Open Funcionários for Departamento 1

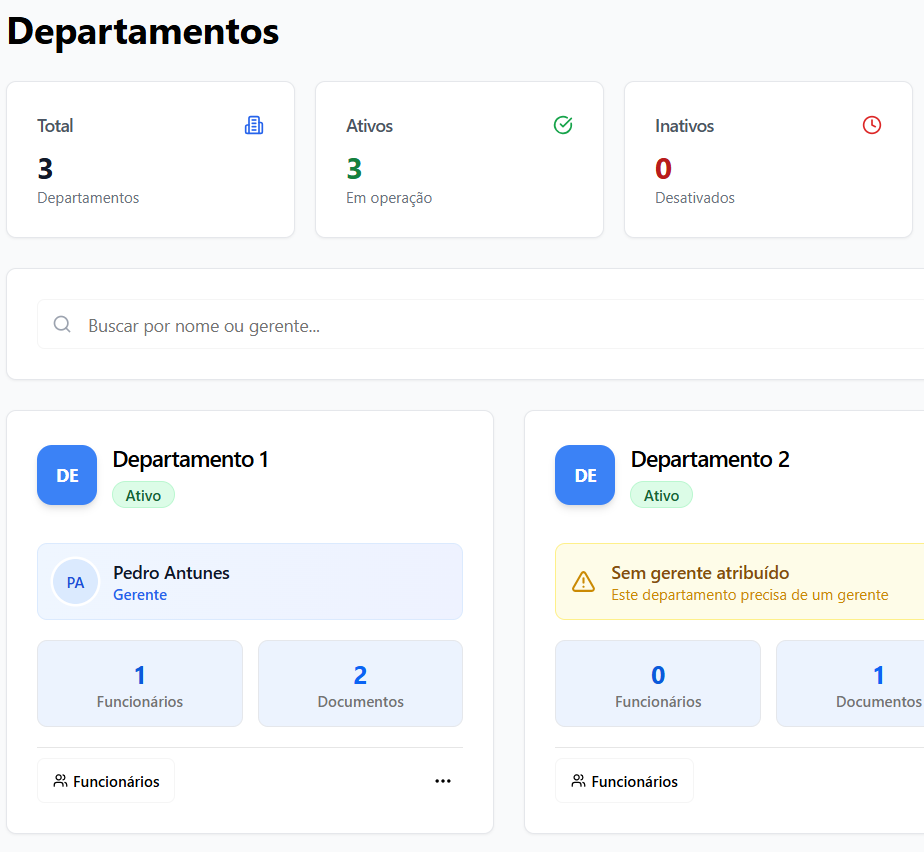tap(106, 780)
